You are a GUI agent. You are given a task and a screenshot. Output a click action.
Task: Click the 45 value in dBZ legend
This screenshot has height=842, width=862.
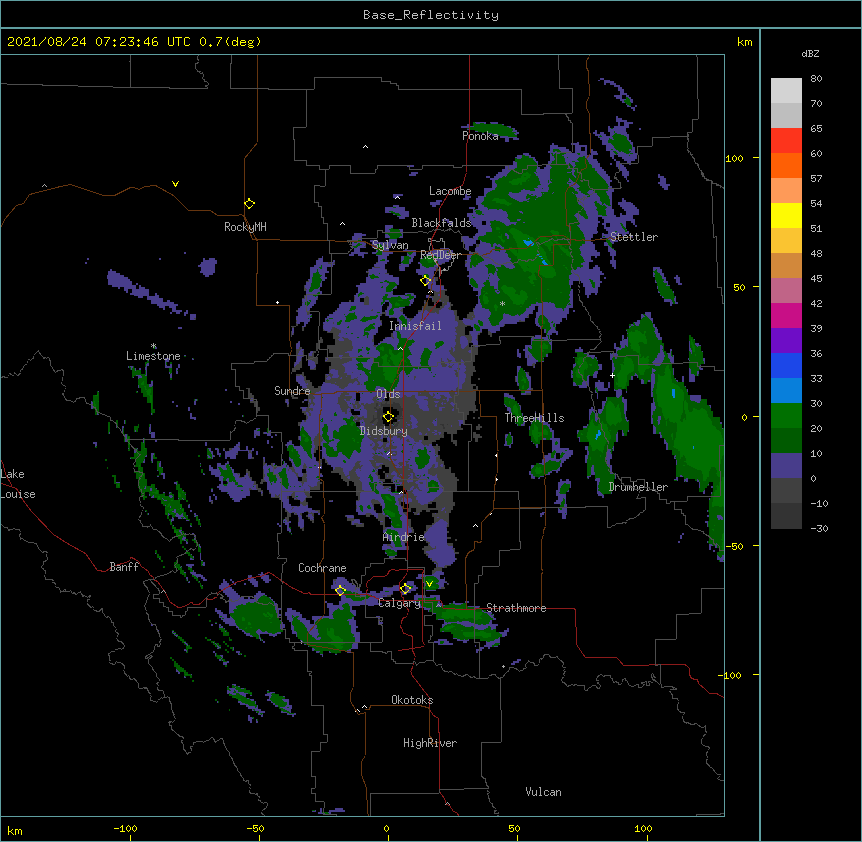816,279
